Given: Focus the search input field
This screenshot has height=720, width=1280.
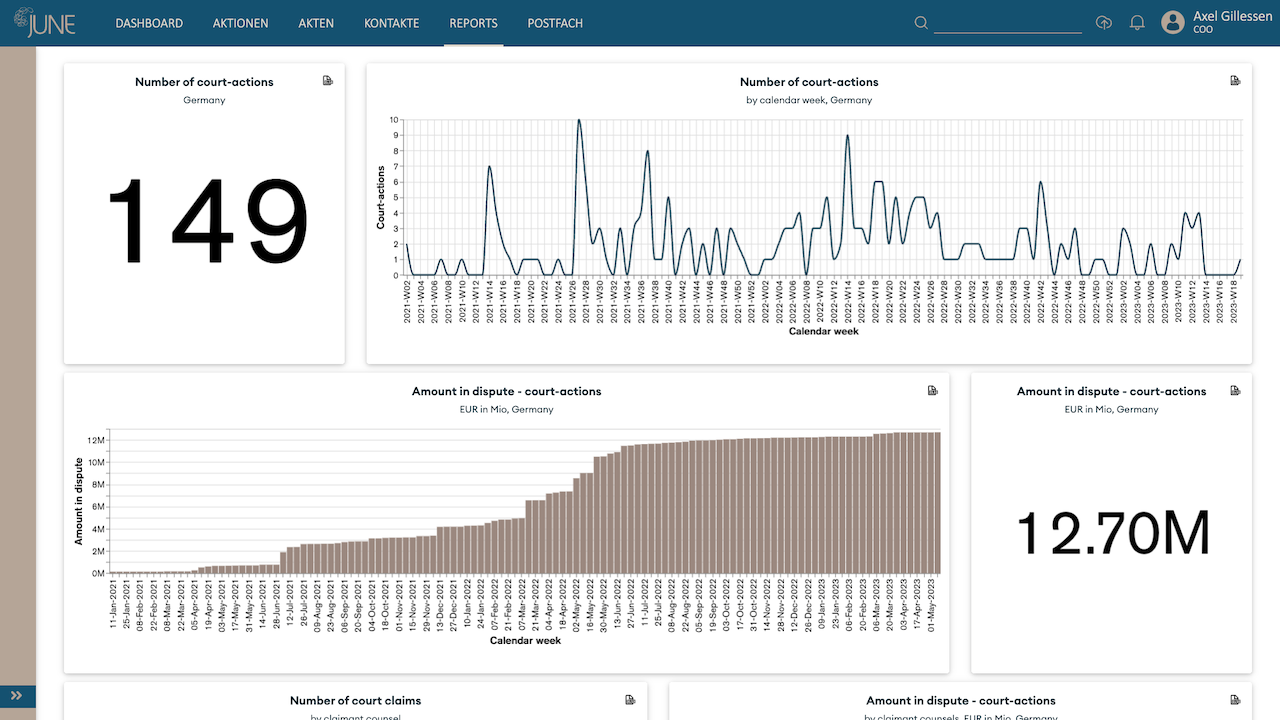Looking at the screenshot, I should 1008,23.
